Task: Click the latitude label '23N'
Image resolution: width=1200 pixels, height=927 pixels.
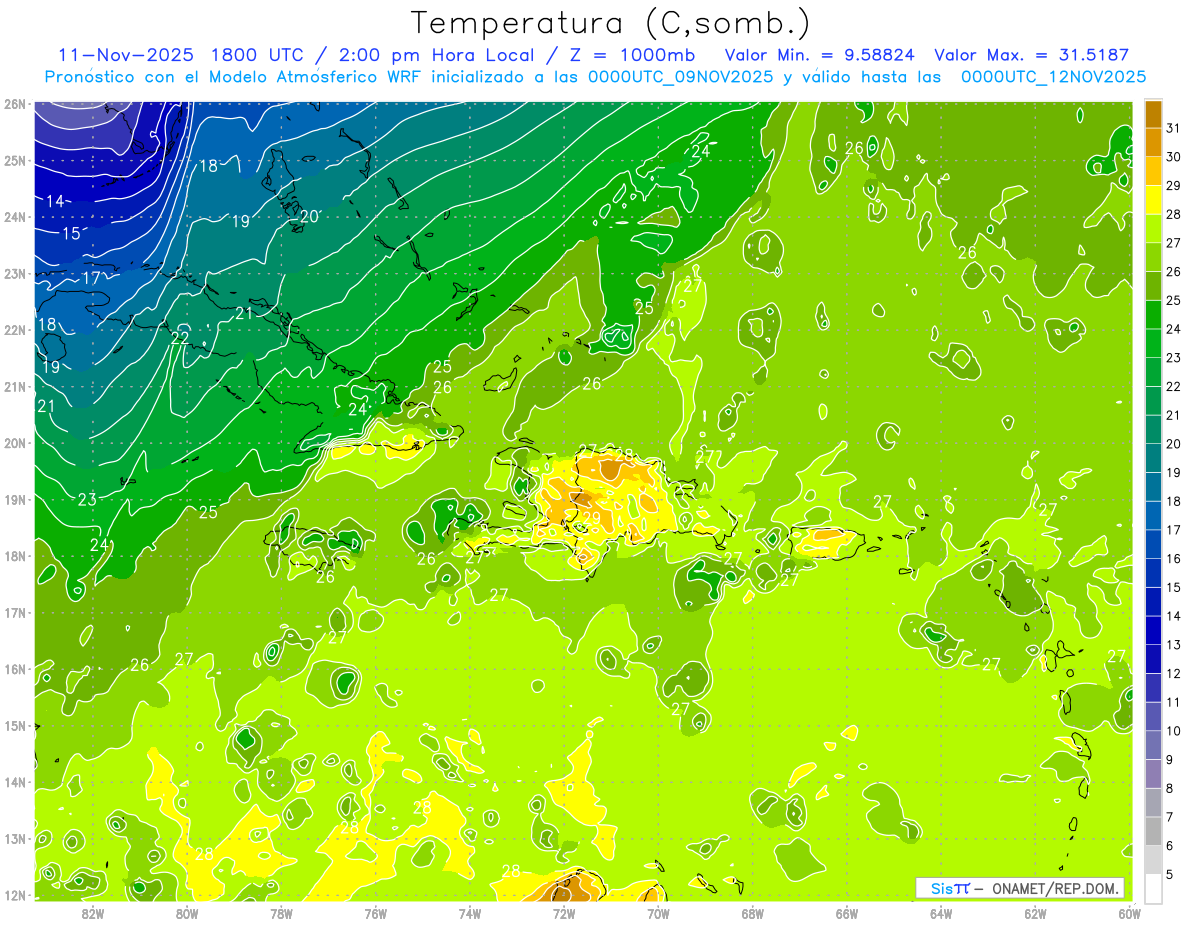Action: [x=15, y=274]
